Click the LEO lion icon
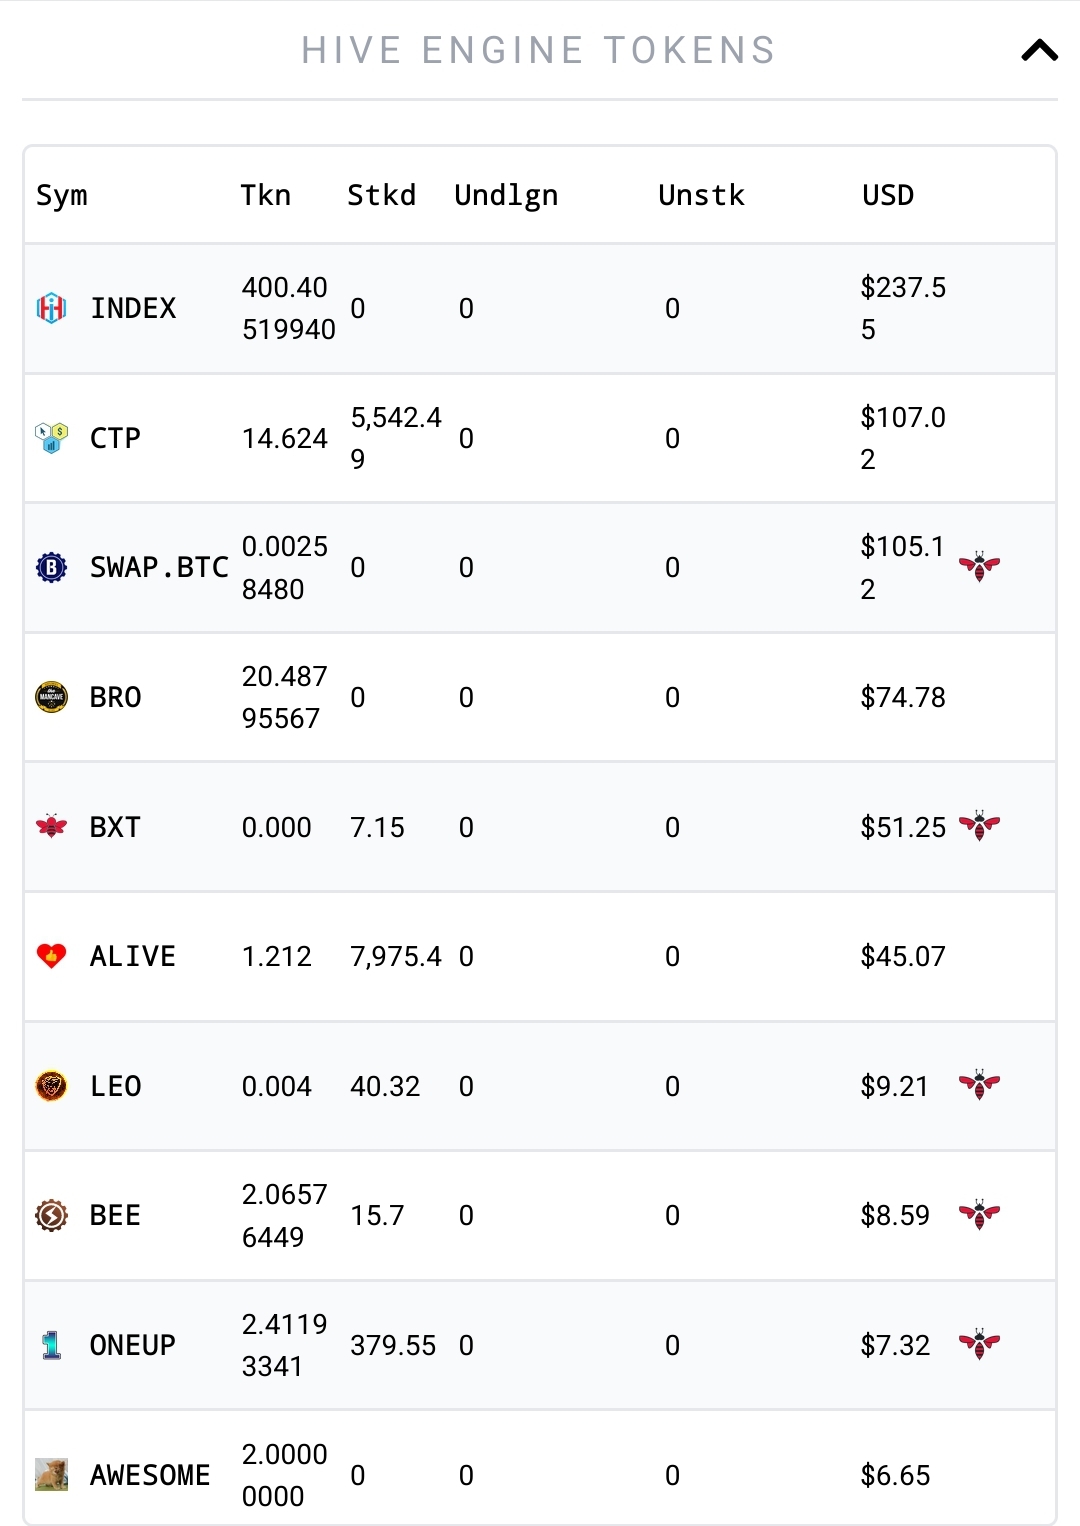 pos(51,1086)
